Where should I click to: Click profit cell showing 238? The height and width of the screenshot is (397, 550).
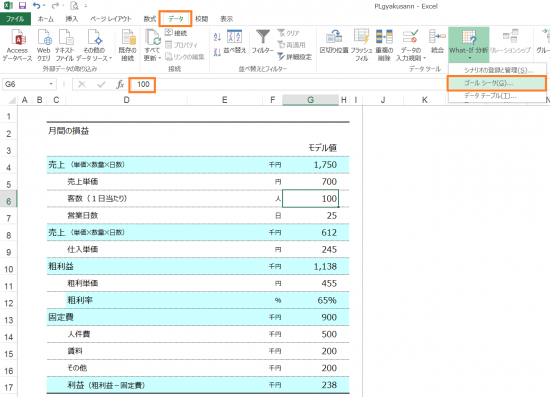click(x=310, y=385)
